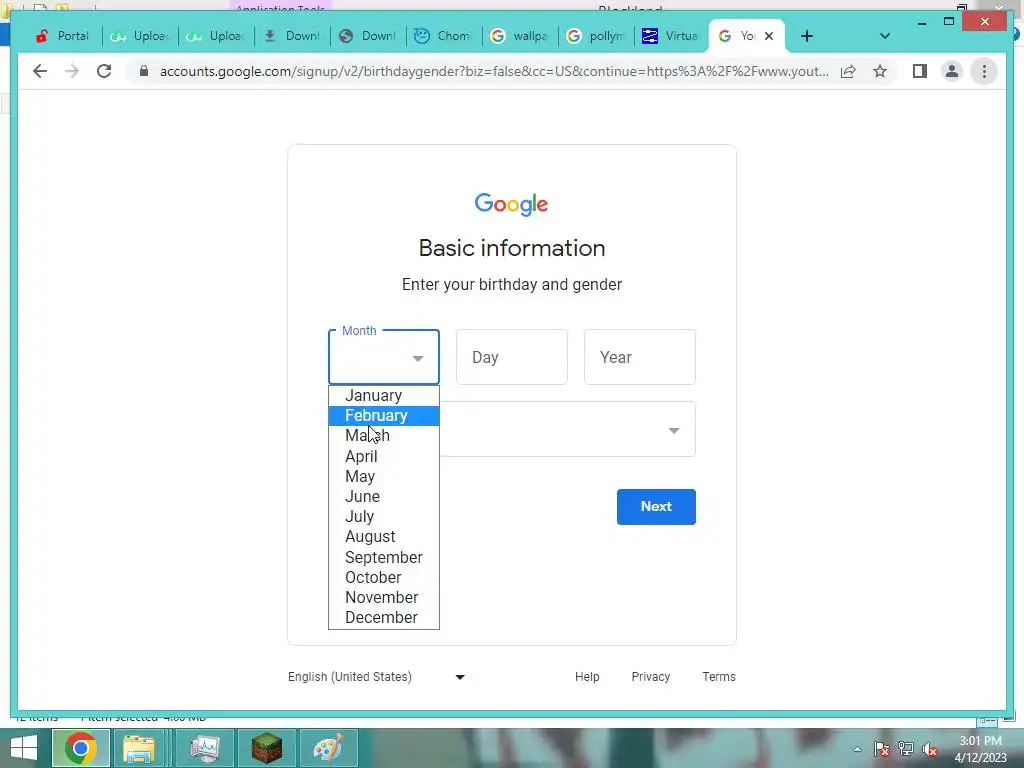Viewport: 1024px width, 768px height.
Task: Switch to the Portal tab
Action: 63,36
